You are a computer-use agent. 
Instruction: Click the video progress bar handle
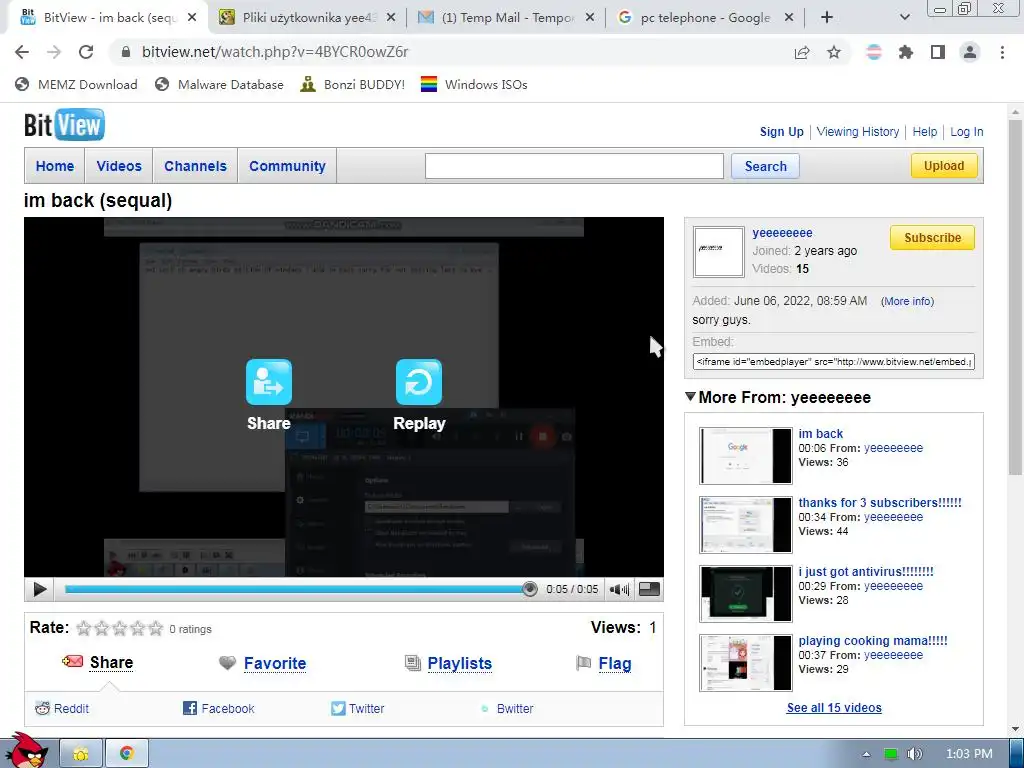pyautogui.click(x=530, y=589)
